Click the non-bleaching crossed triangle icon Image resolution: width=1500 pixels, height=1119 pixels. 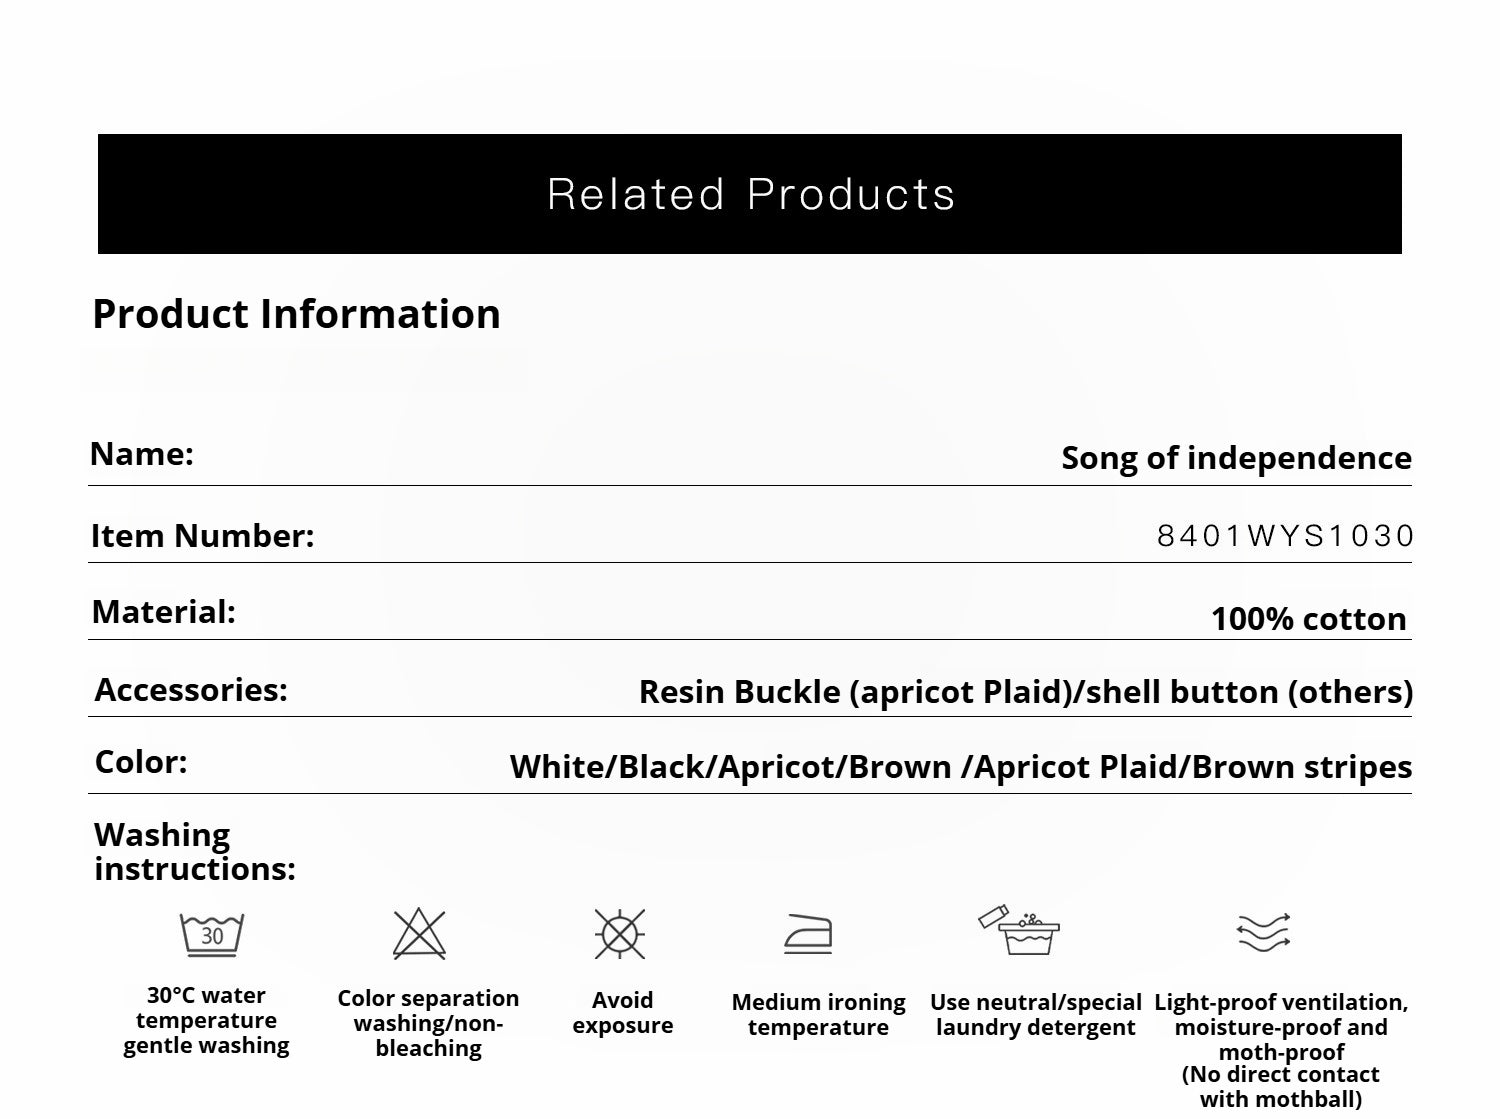point(419,935)
